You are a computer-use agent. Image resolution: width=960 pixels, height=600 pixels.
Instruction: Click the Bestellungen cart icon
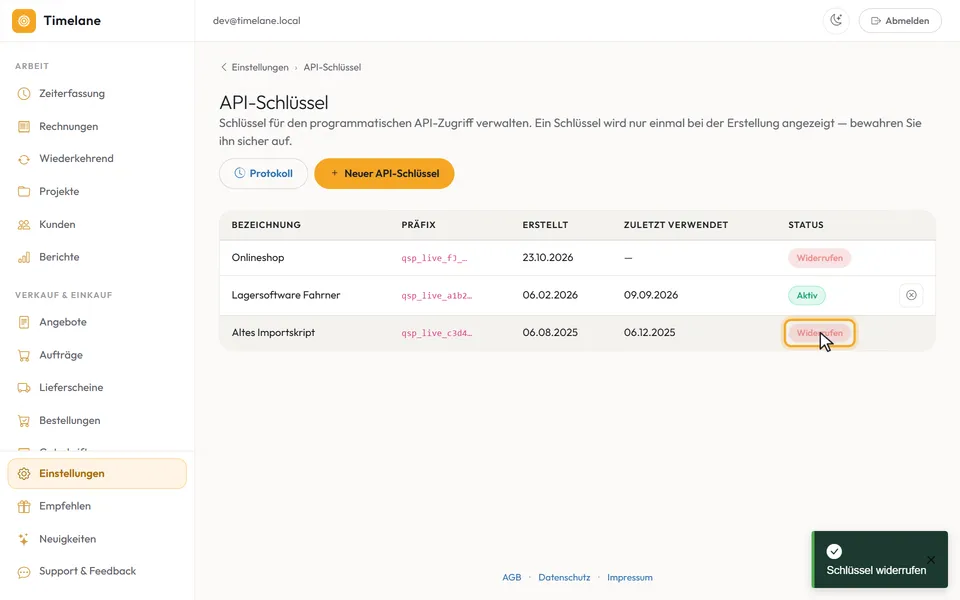pos(24,421)
